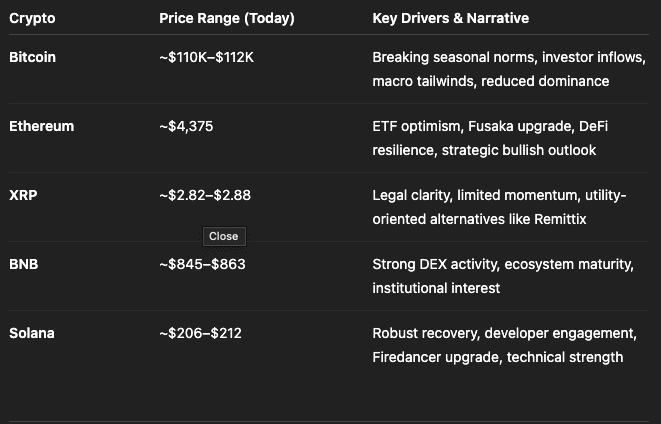The height and width of the screenshot is (424, 661).
Task: Click the Ethereum row name
Action: pyautogui.click(x=41, y=126)
